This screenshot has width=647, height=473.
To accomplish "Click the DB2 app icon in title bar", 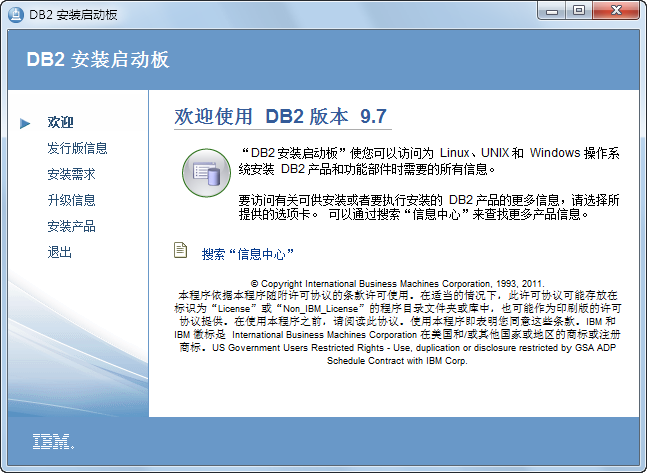I will pos(15,12).
